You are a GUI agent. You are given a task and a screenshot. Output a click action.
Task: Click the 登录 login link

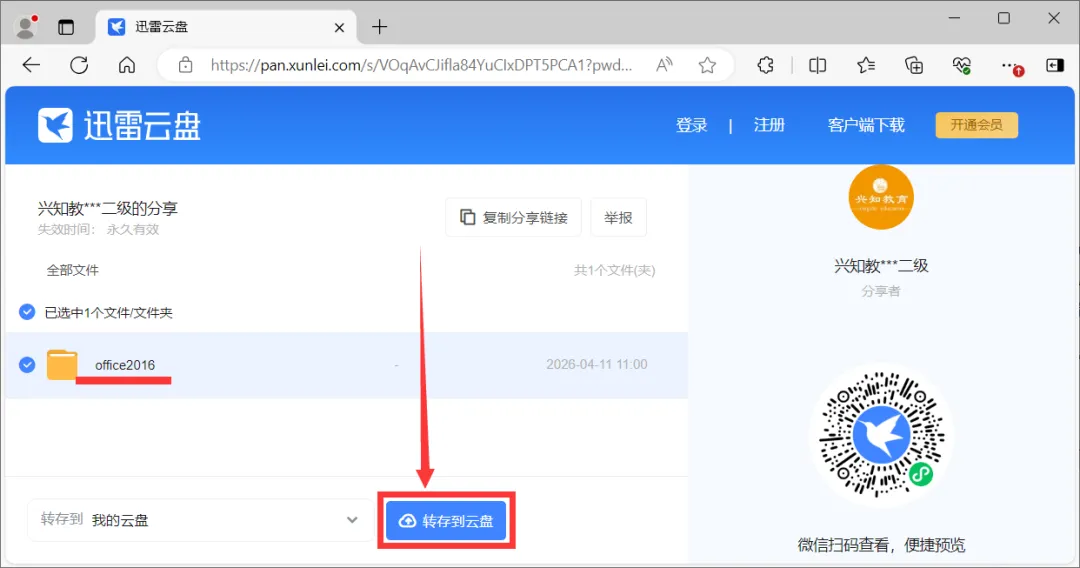tap(692, 125)
